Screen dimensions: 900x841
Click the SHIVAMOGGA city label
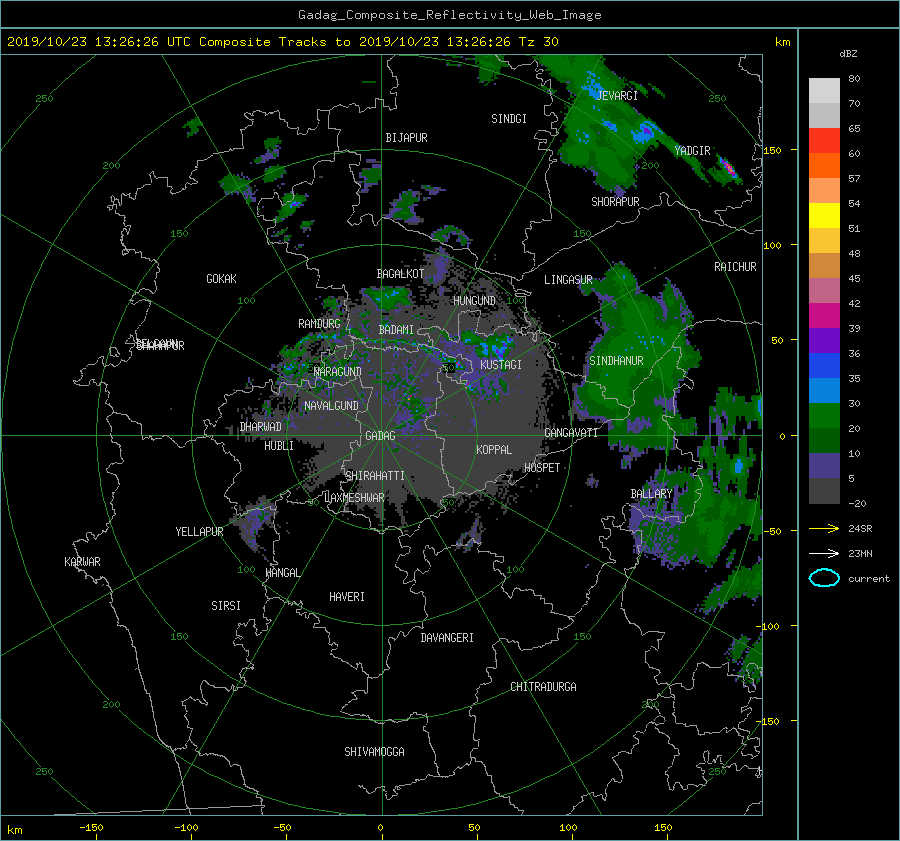(x=374, y=752)
